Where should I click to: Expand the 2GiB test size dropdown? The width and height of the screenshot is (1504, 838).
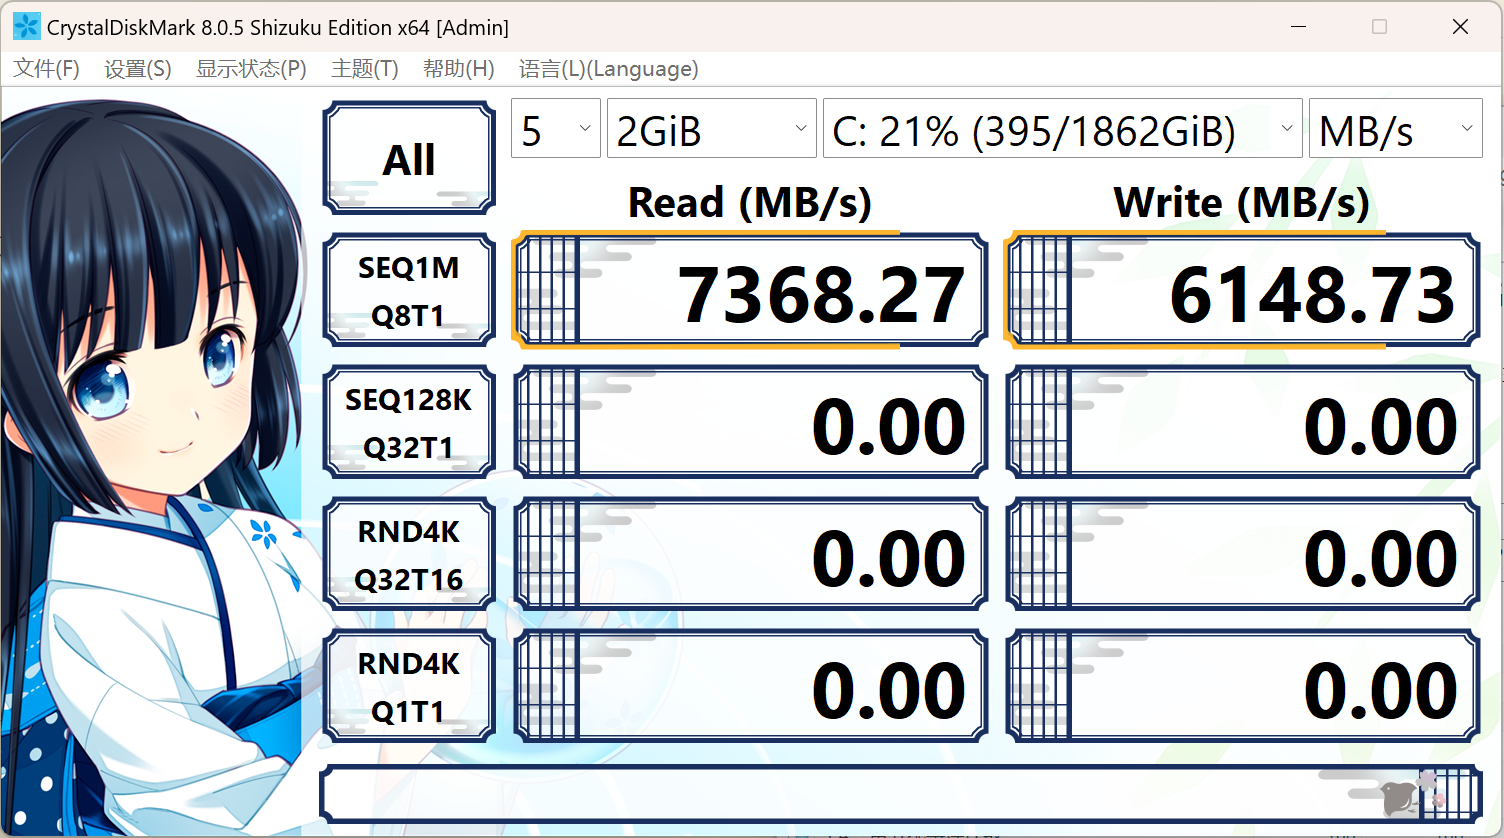point(711,129)
